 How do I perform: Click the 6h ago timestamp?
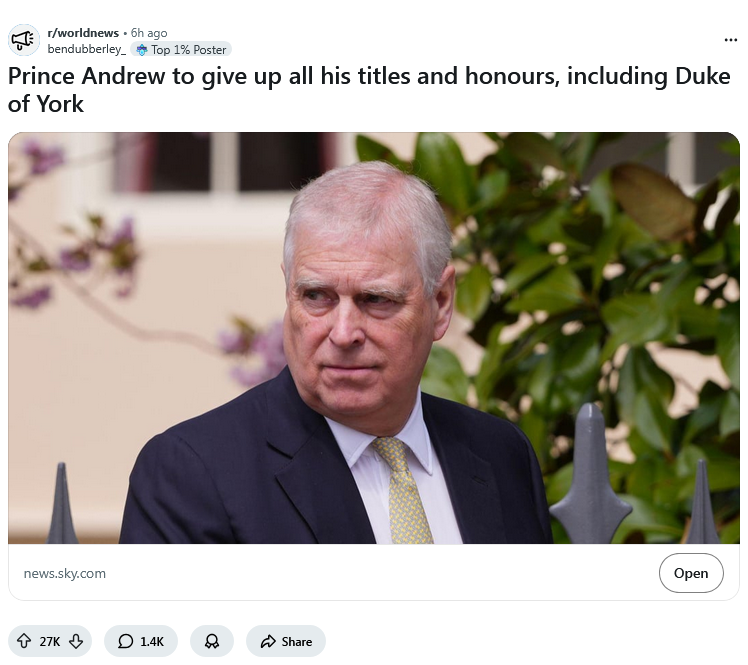pos(149,32)
